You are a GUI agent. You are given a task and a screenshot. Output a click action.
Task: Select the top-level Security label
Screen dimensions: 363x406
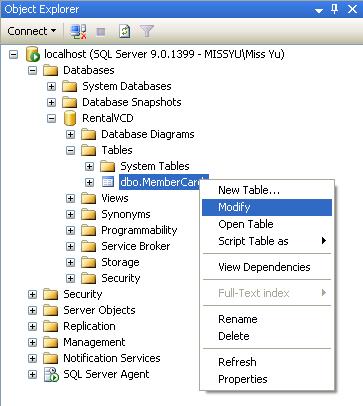click(x=83, y=294)
